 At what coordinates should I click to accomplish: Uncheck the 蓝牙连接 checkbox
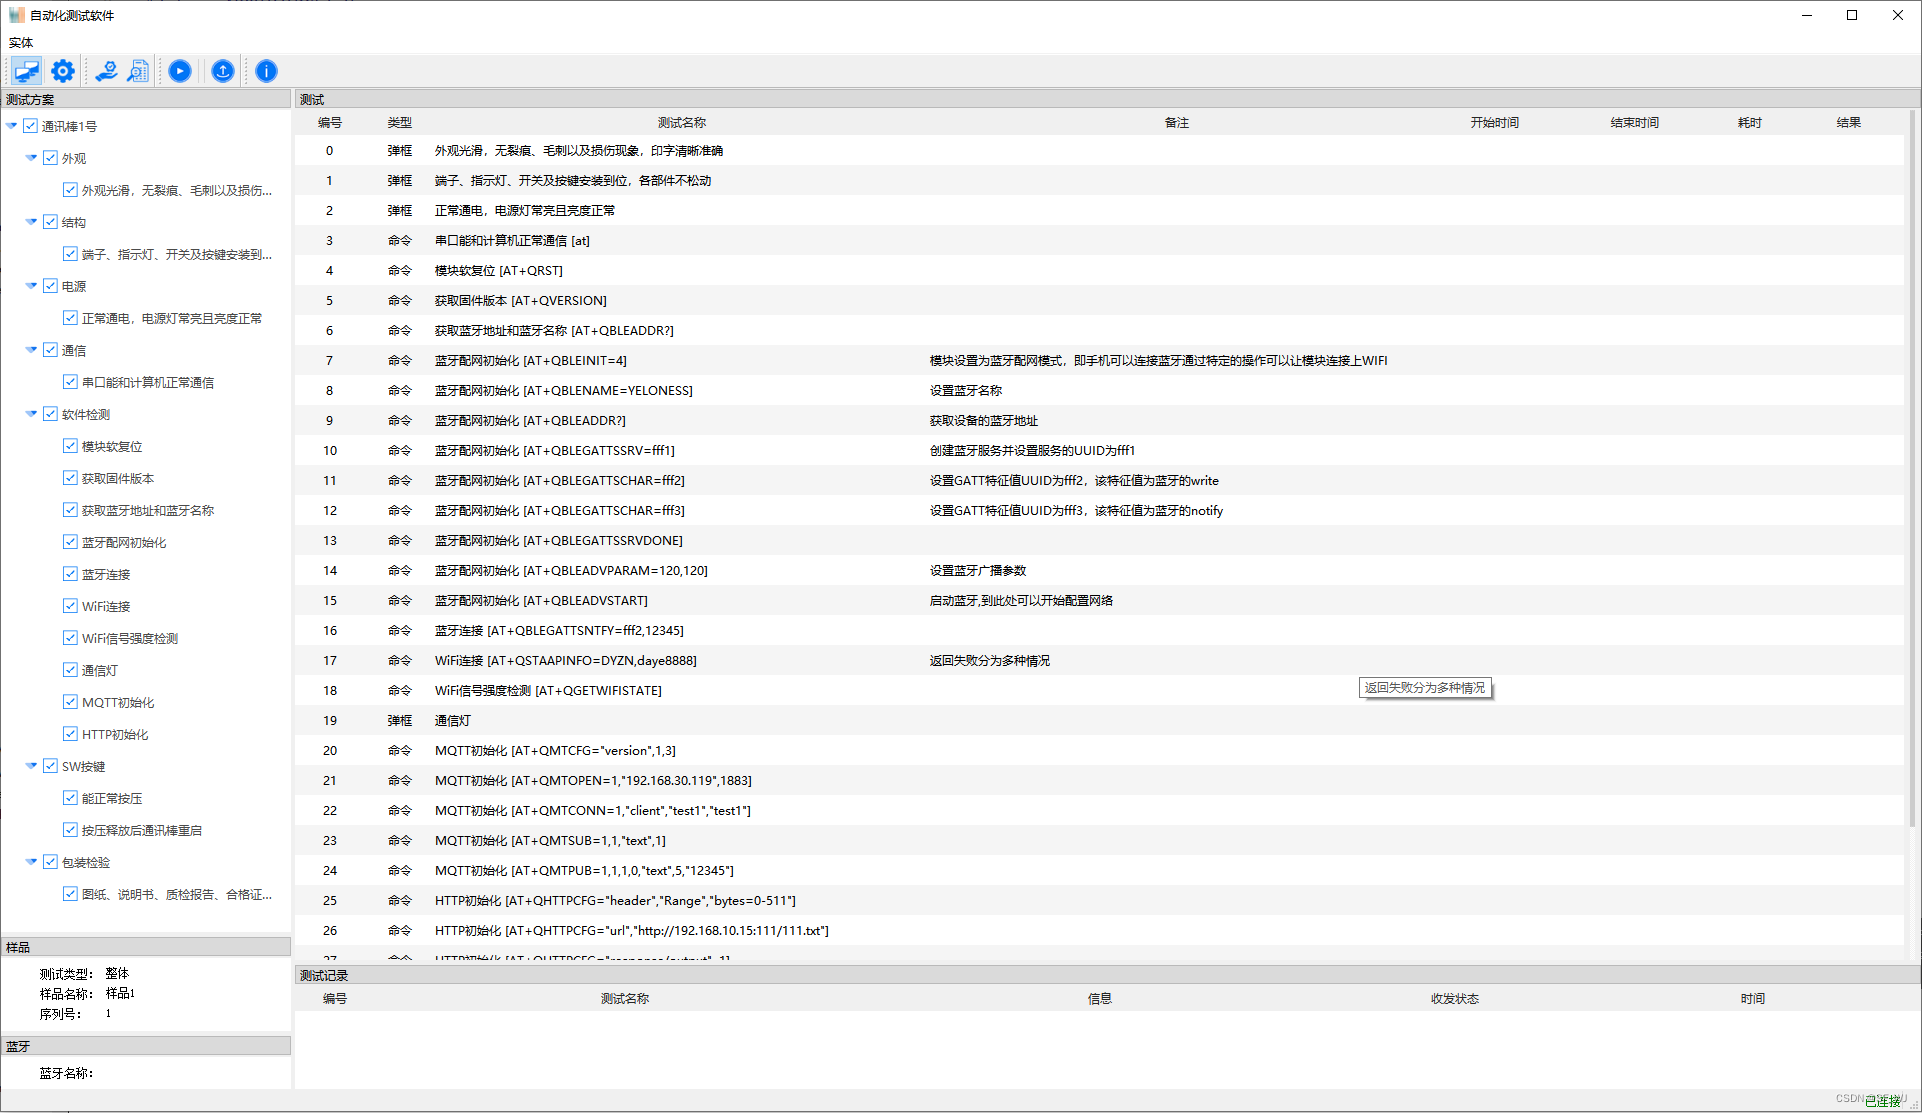pos(70,574)
